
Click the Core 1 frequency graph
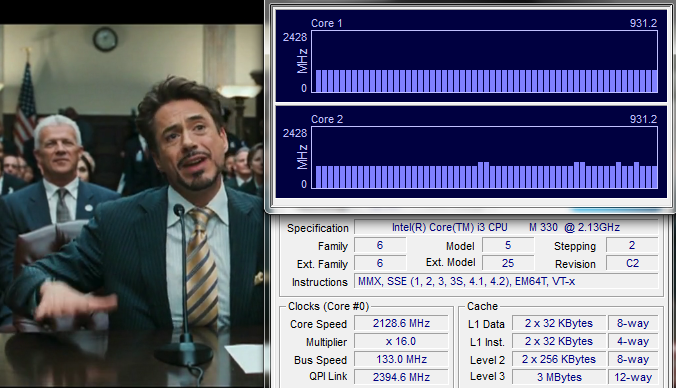point(484,62)
